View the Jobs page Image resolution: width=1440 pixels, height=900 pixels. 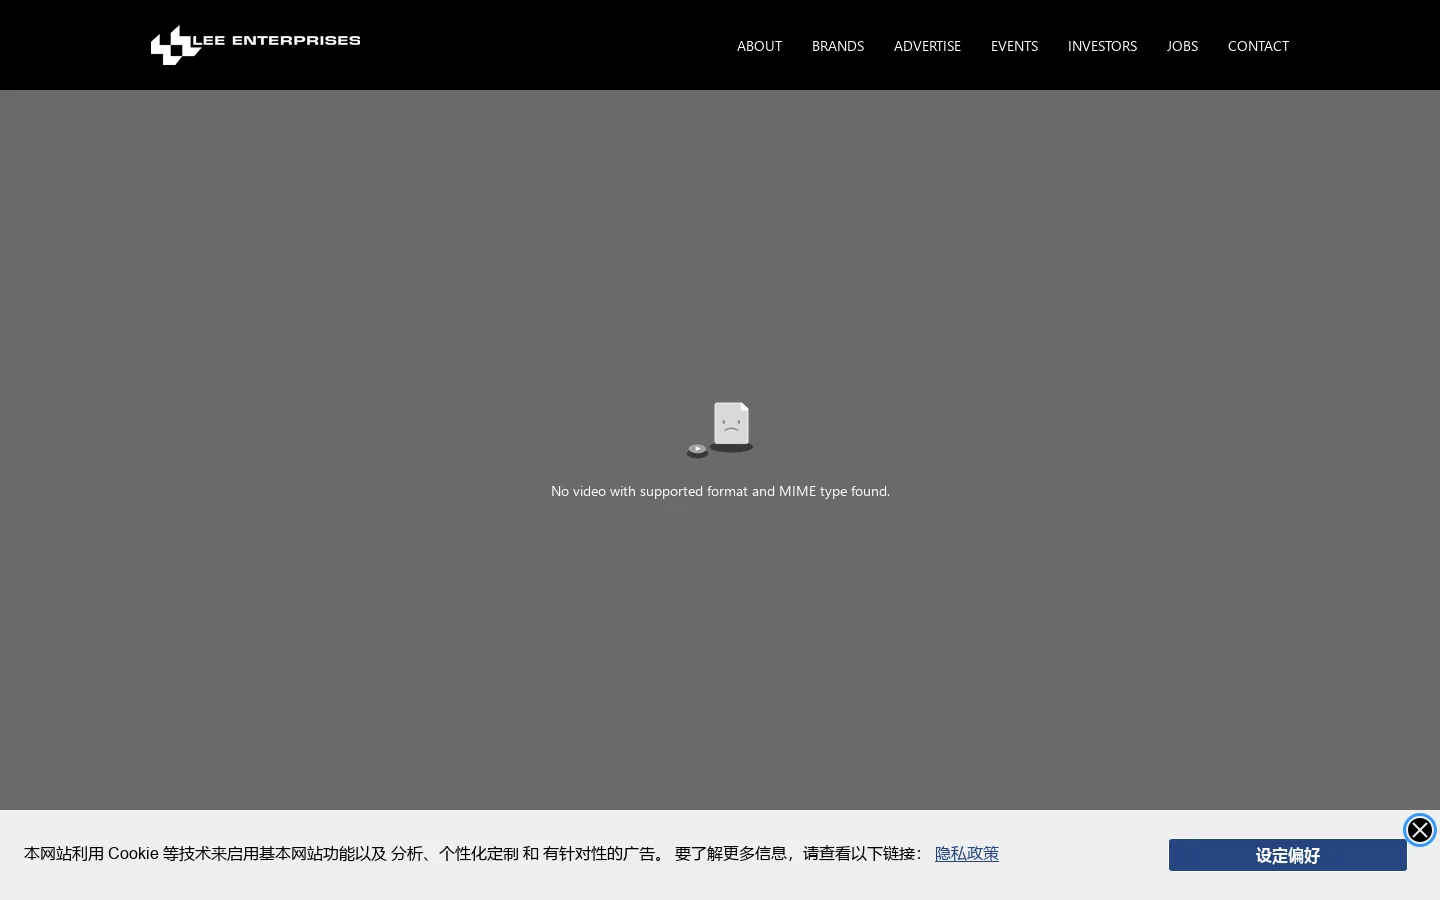(x=1182, y=46)
